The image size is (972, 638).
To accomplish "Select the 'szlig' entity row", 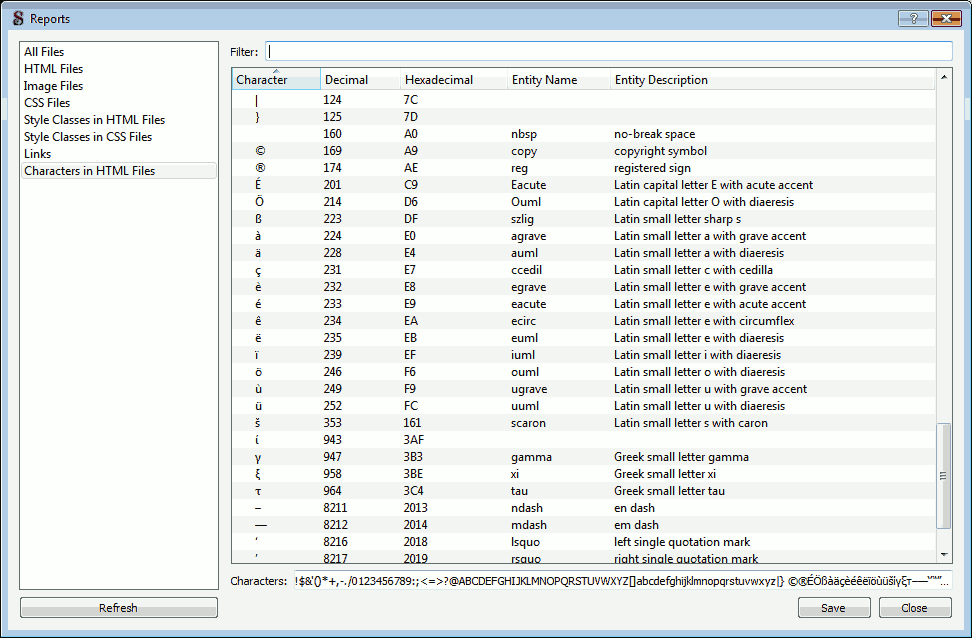I will [x=583, y=219].
